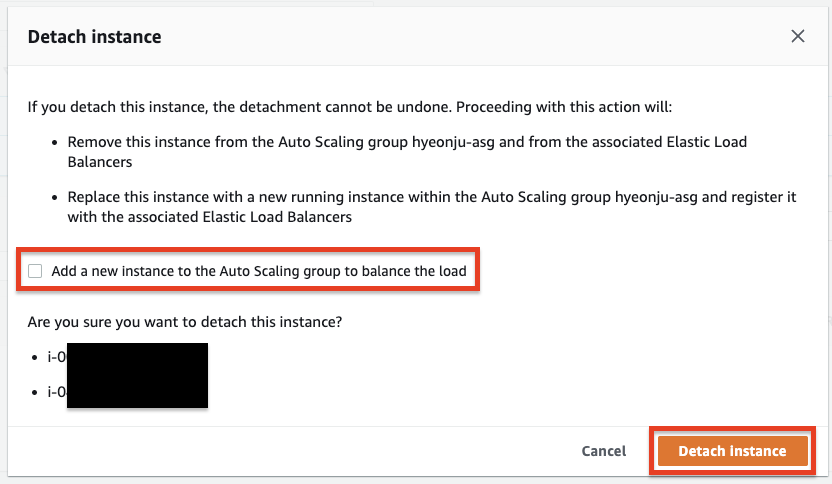Confirm with the orange Detach instance button
The height and width of the screenshot is (484, 832).
(x=732, y=451)
